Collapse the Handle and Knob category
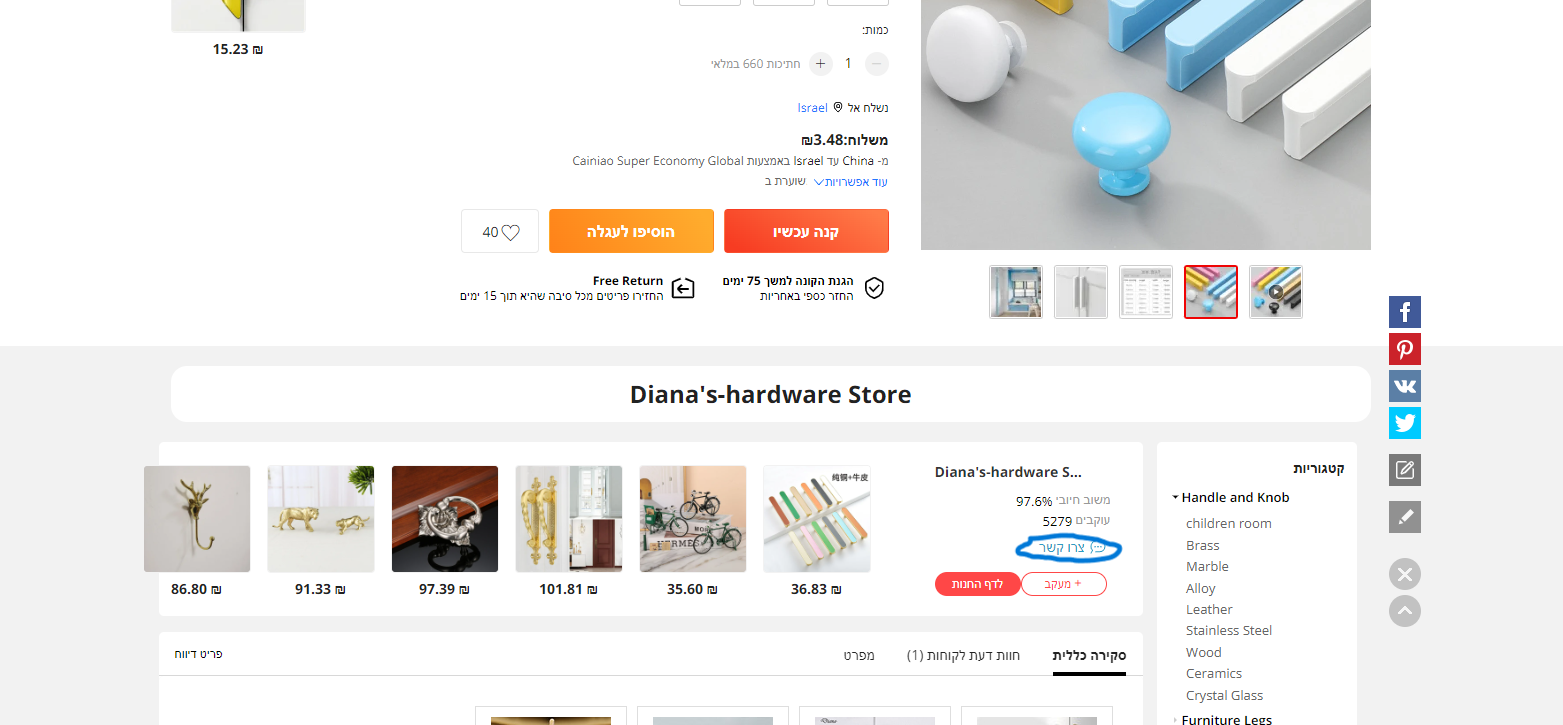This screenshot has width=1563, height=725. tap(1176, 497)
